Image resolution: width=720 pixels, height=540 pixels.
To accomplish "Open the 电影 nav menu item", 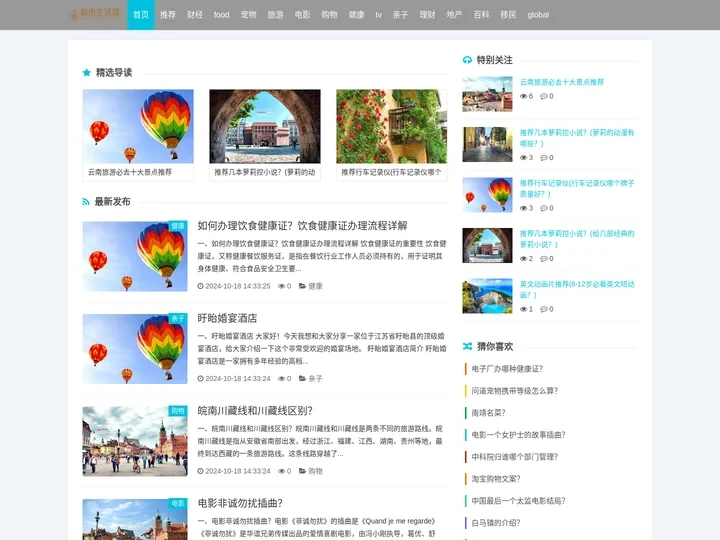I will point(303,15).
